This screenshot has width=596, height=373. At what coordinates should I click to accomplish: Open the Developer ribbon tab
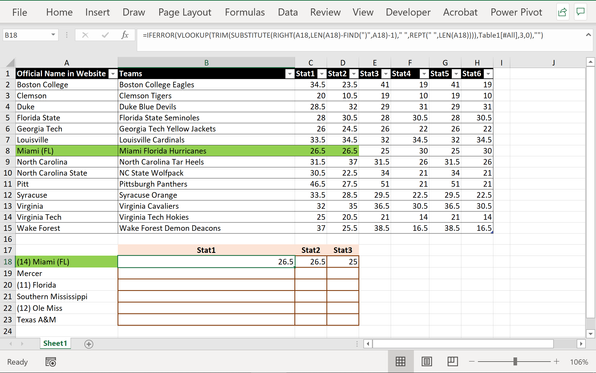pos(408,13)
